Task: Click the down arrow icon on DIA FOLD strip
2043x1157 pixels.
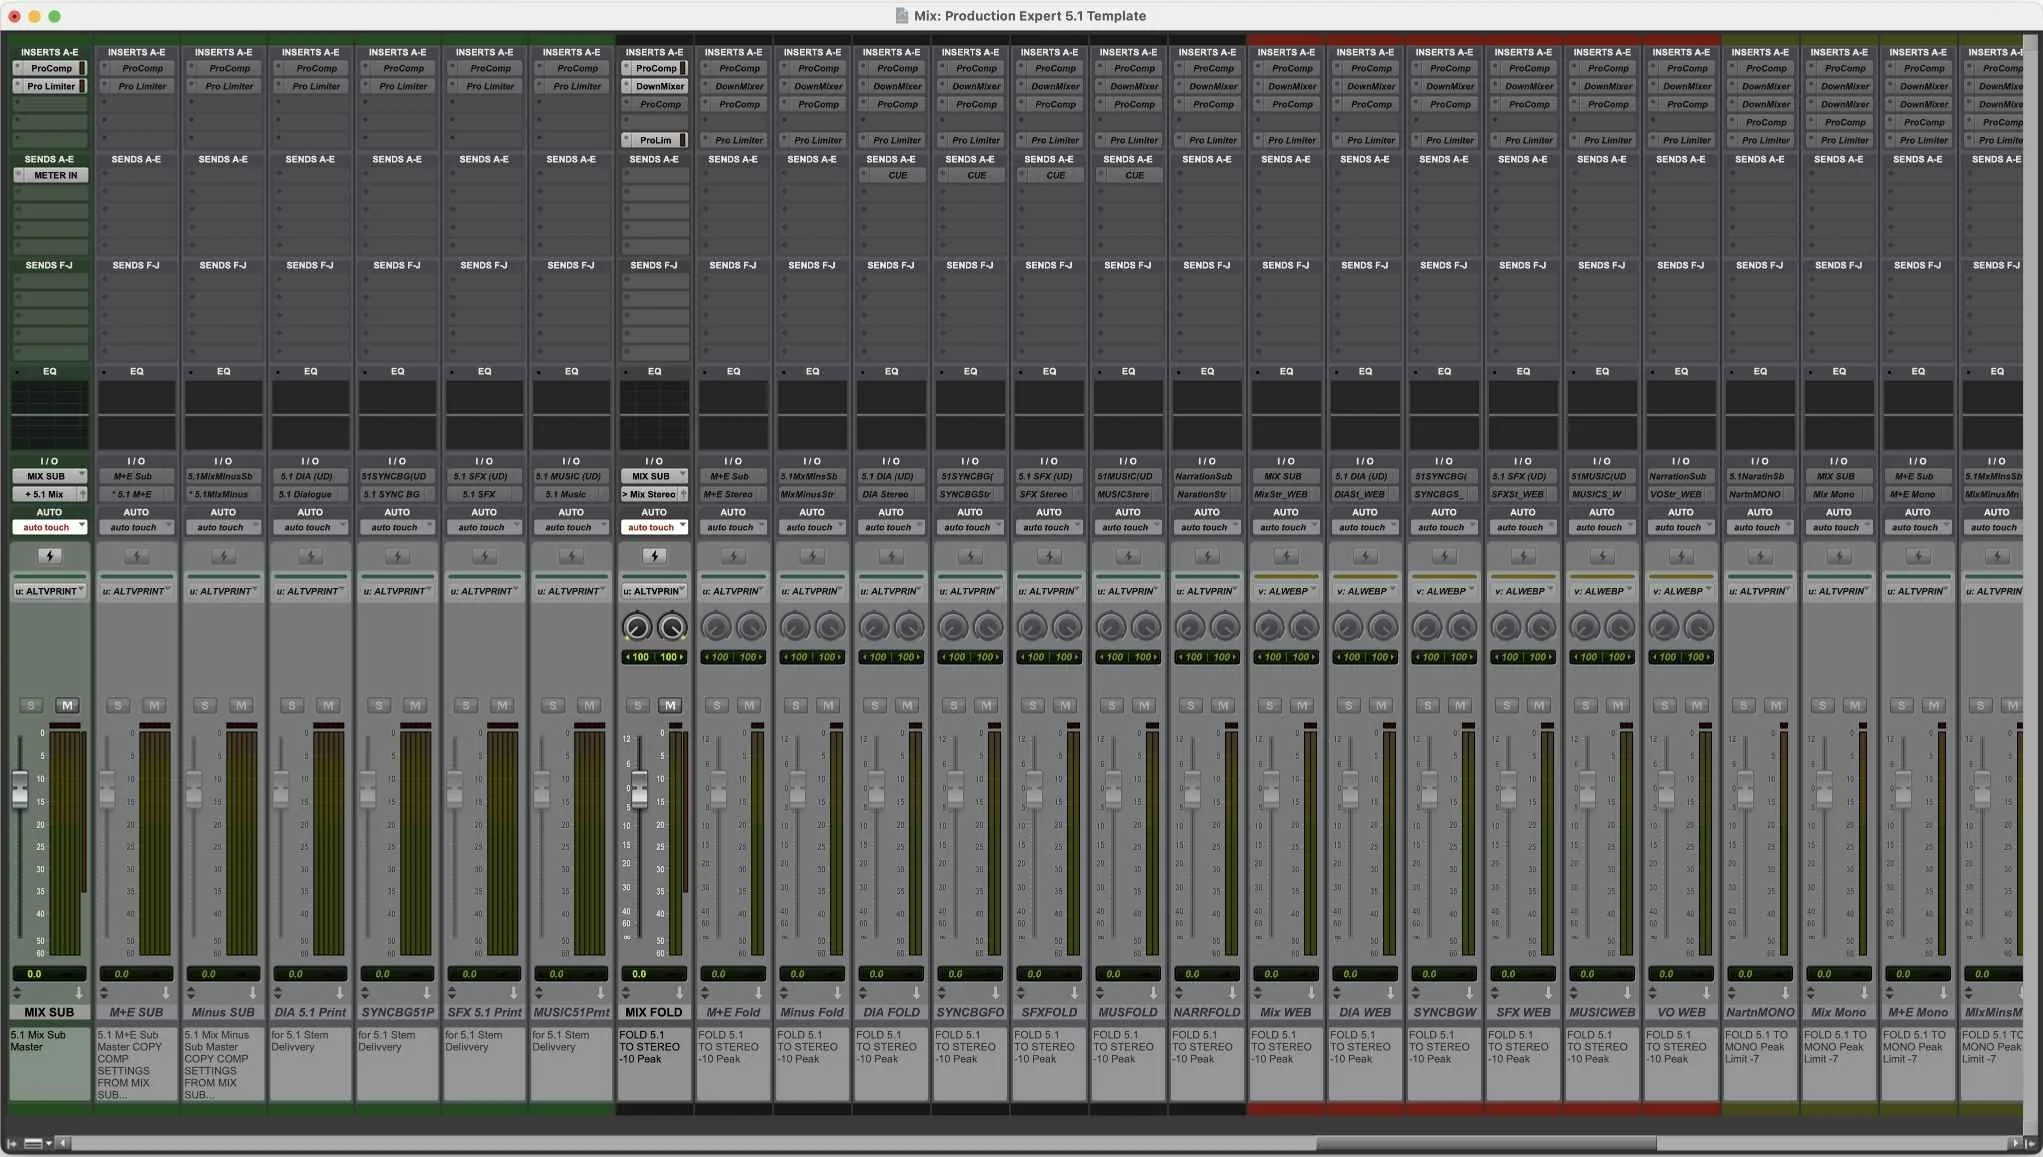Action: pyautogui.click(x=915, y=993)
